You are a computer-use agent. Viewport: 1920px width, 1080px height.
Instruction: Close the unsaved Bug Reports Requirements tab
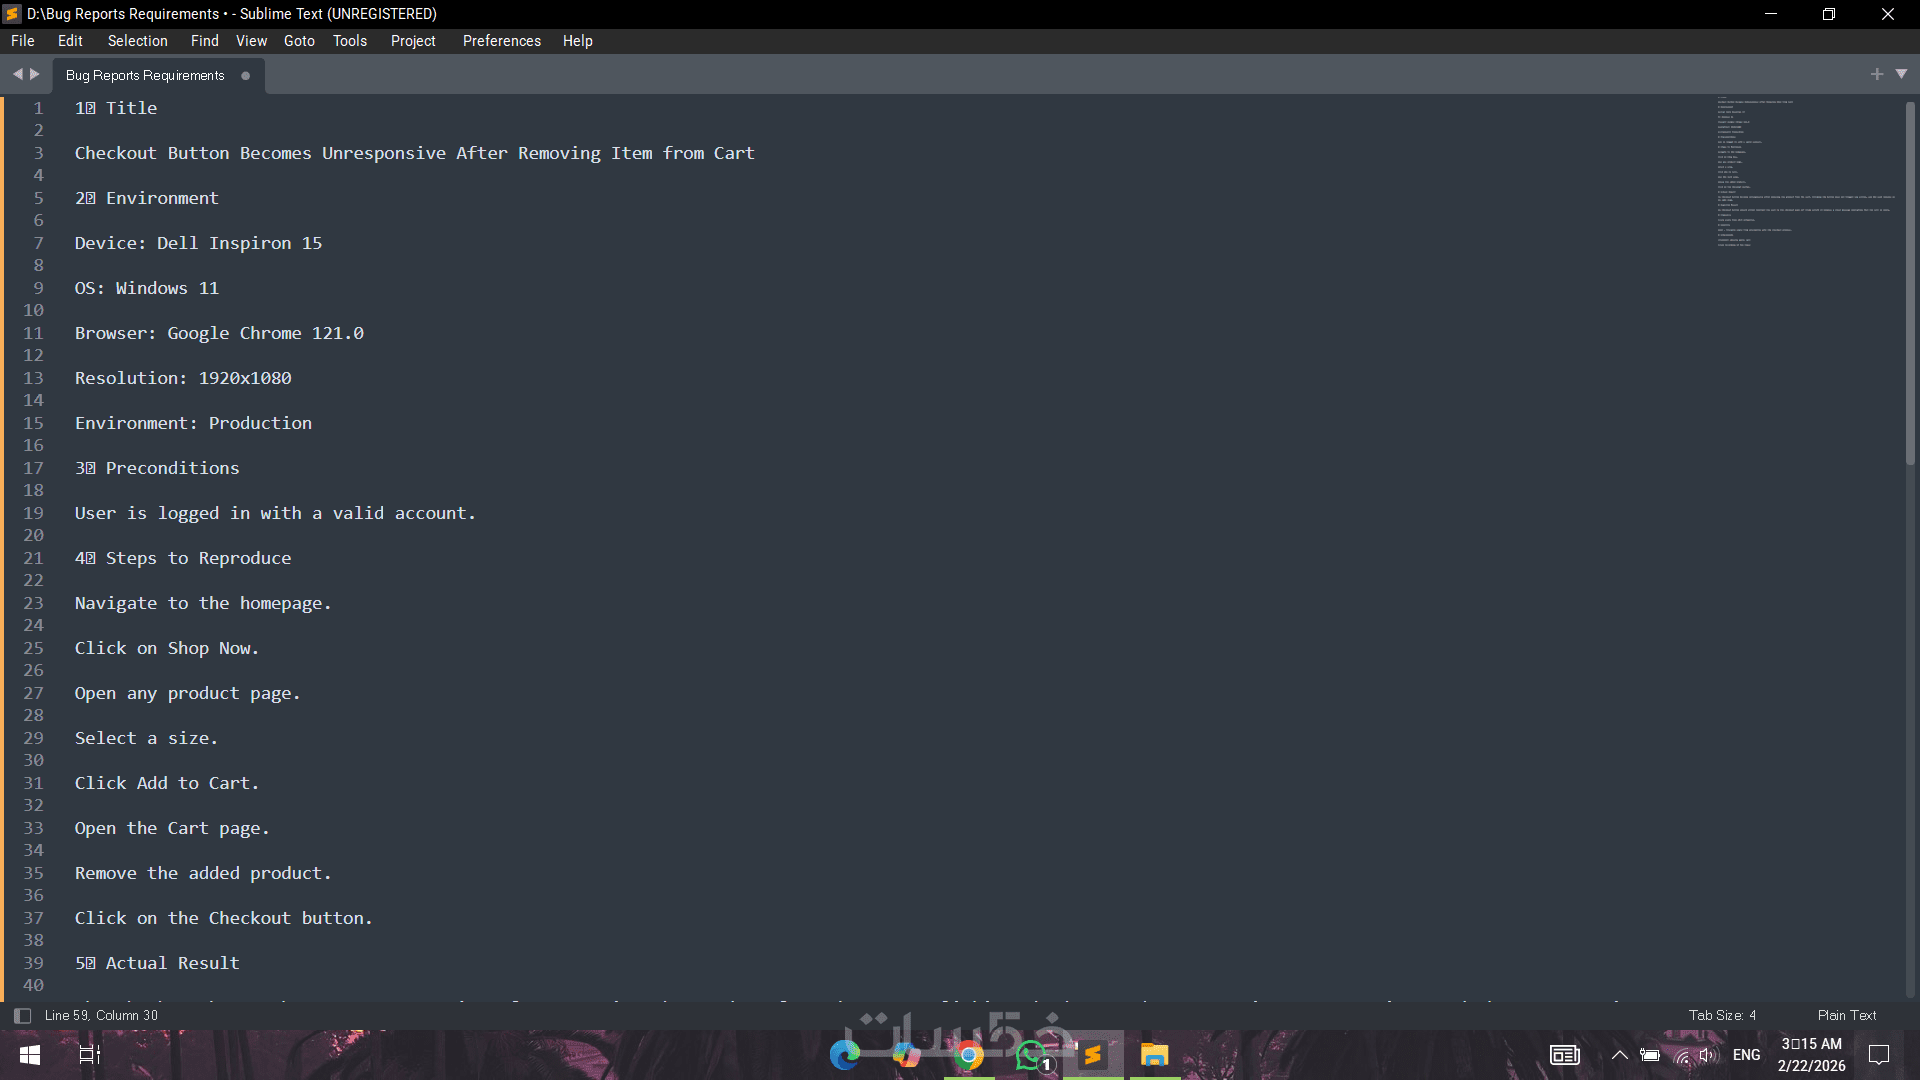pyautogui.click(x=245, y=76)
